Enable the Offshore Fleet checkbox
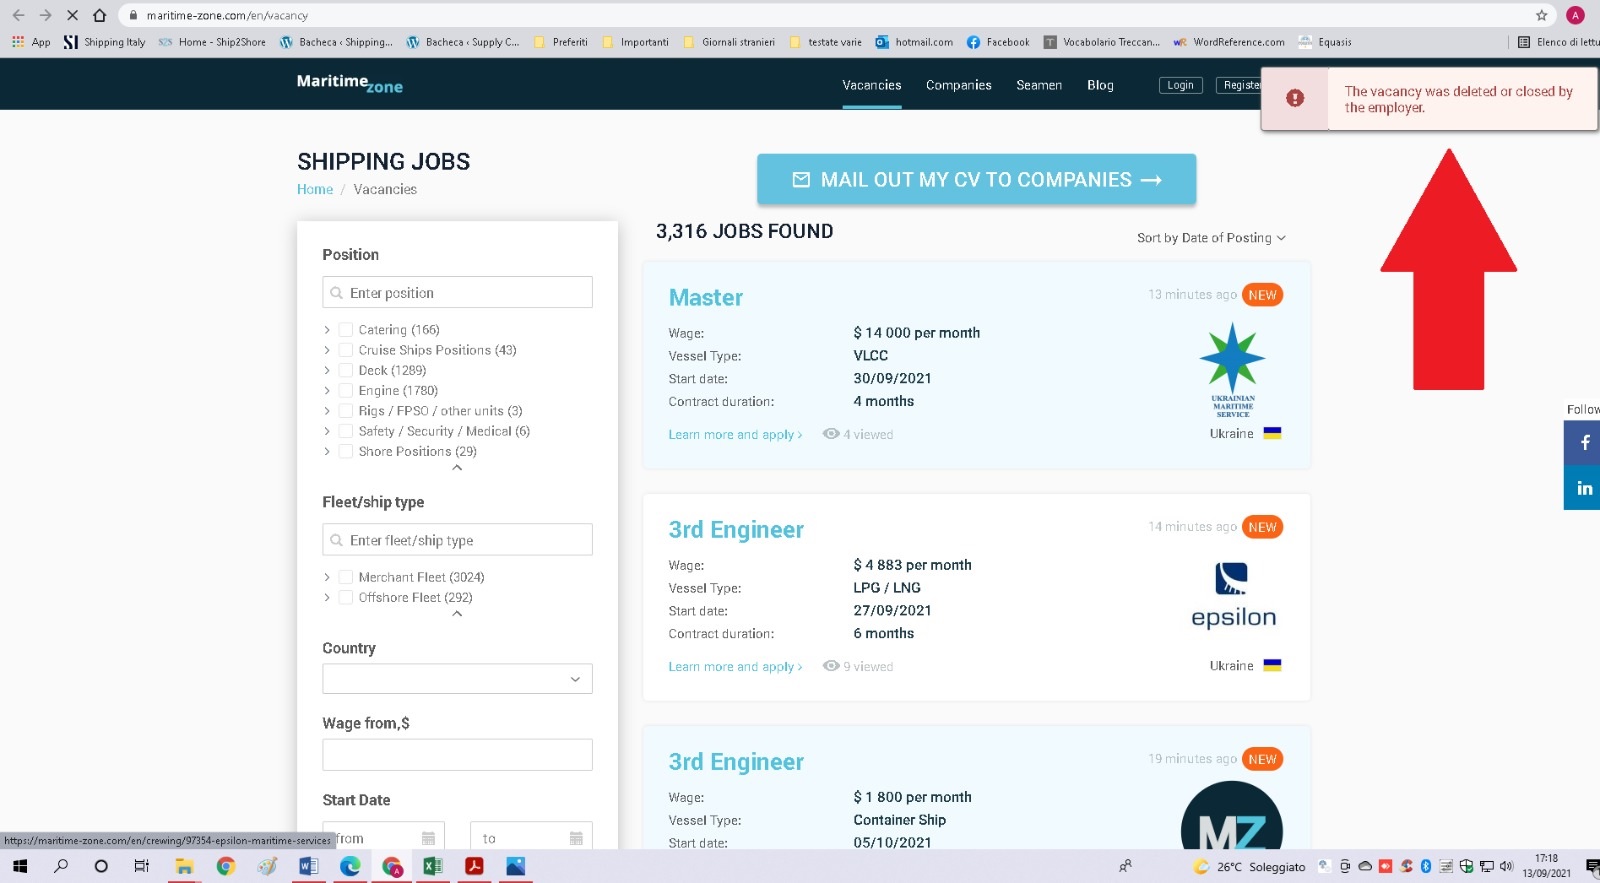Image resolution: width=1600 pixels, height=883 pixels. pos(345,598)
